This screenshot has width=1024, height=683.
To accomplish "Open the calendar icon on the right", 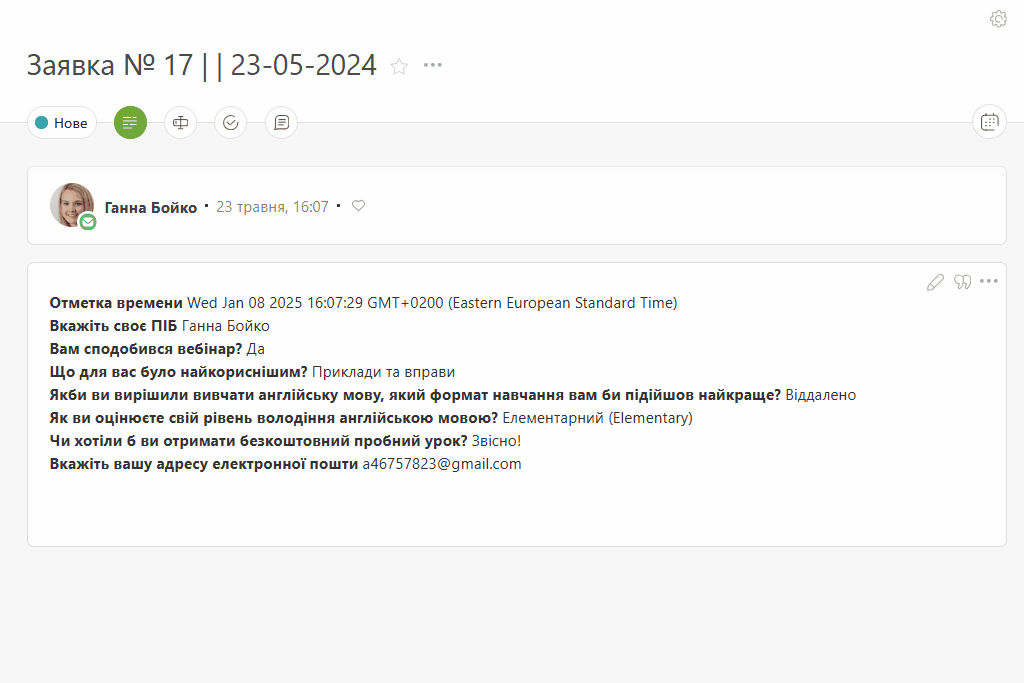I will (x=989, y=122).
